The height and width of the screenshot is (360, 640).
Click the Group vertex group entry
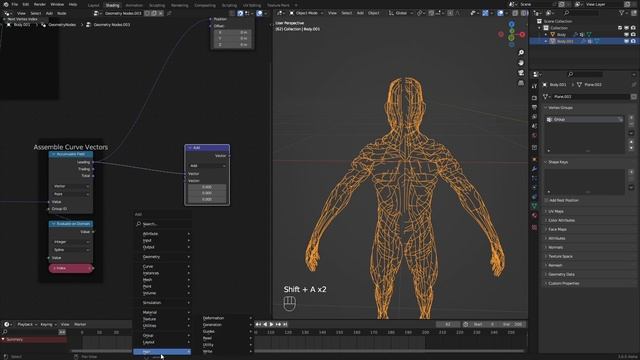pos(584,120)
